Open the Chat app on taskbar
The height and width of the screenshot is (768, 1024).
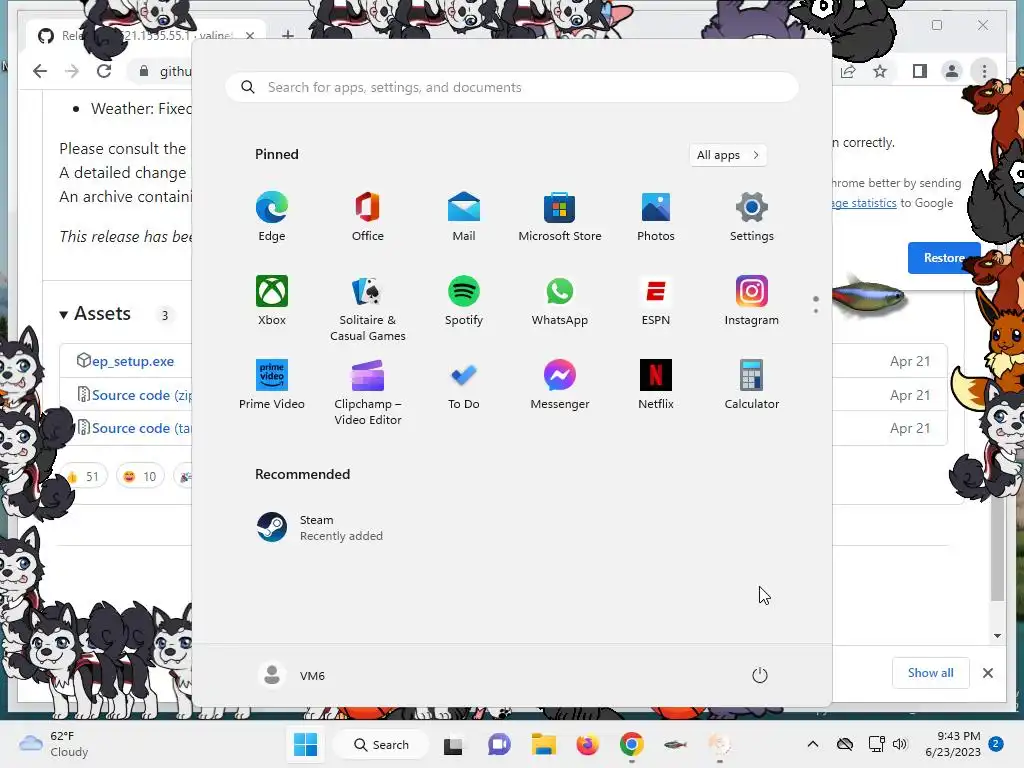[x=499, y=744]
